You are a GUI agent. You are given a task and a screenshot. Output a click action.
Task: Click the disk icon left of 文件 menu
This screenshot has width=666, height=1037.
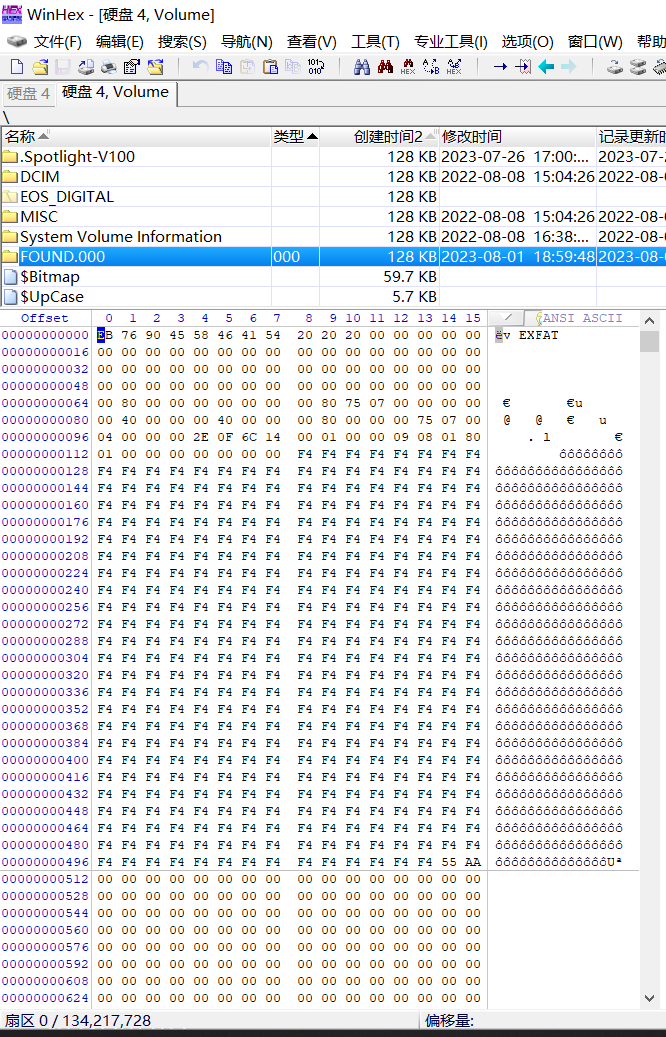click(x=17, y=42)
